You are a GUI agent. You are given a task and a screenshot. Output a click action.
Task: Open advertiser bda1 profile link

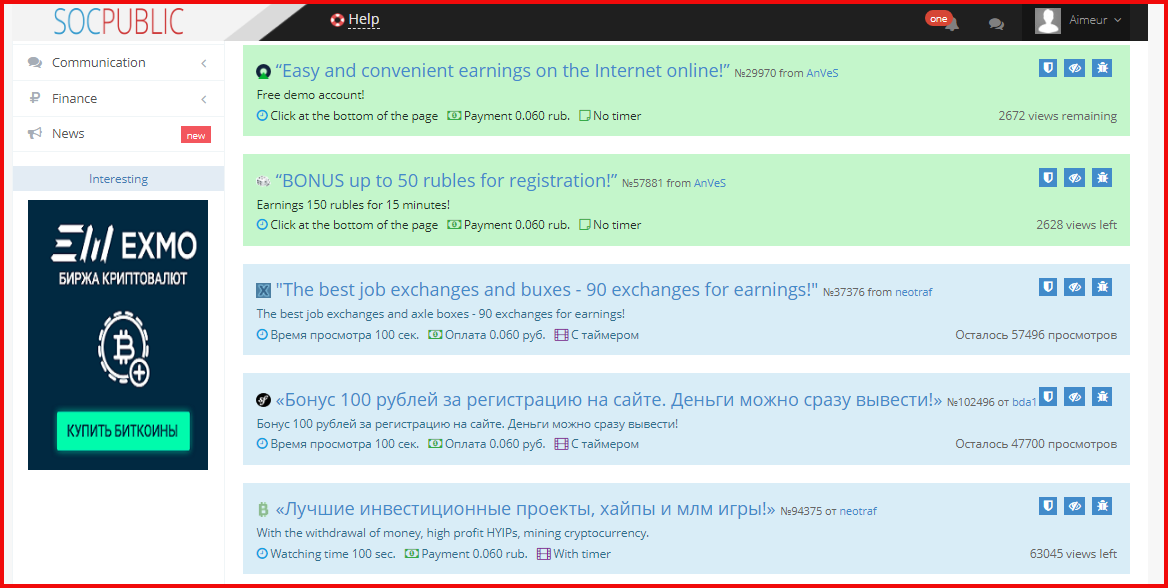point(1024,402)
